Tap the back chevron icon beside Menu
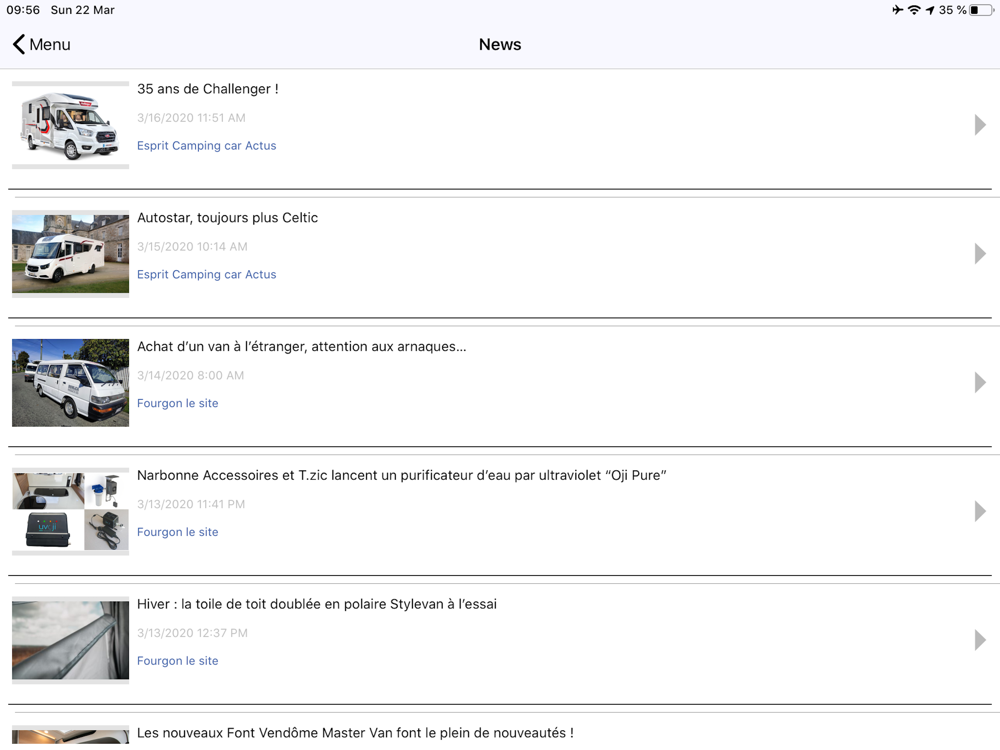The image size is (1000, 750). [x=18, y=45]
